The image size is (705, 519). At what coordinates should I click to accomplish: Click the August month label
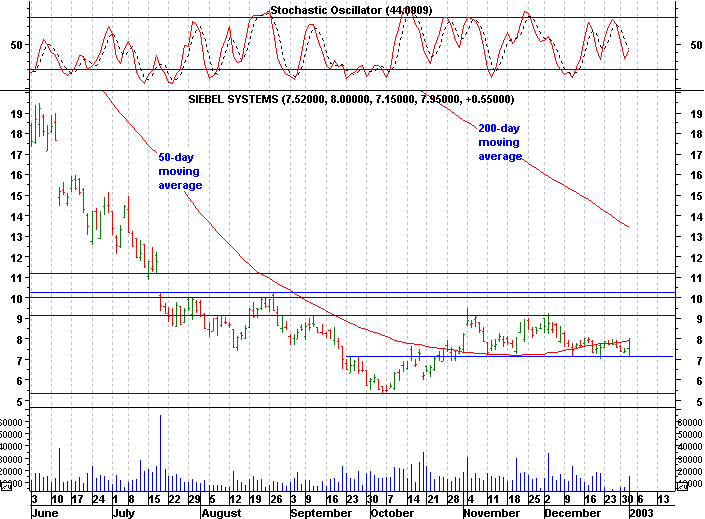pyautogui.click(x=221, y=513)
